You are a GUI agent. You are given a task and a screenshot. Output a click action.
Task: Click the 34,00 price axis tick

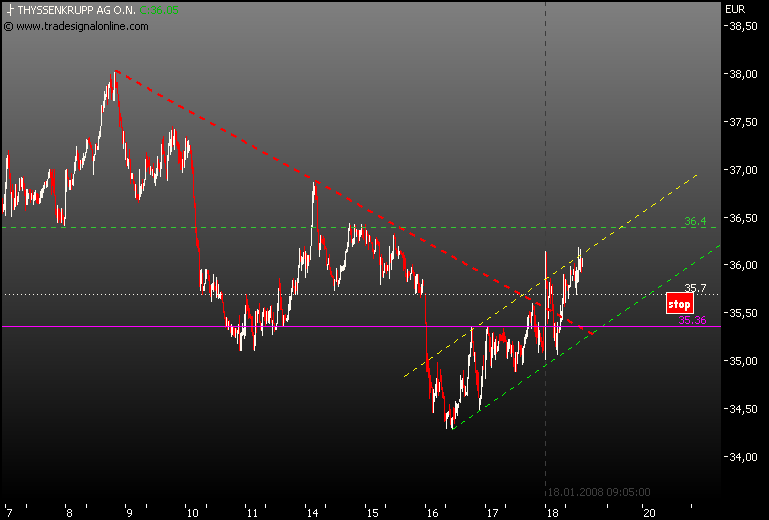point(741,456)
